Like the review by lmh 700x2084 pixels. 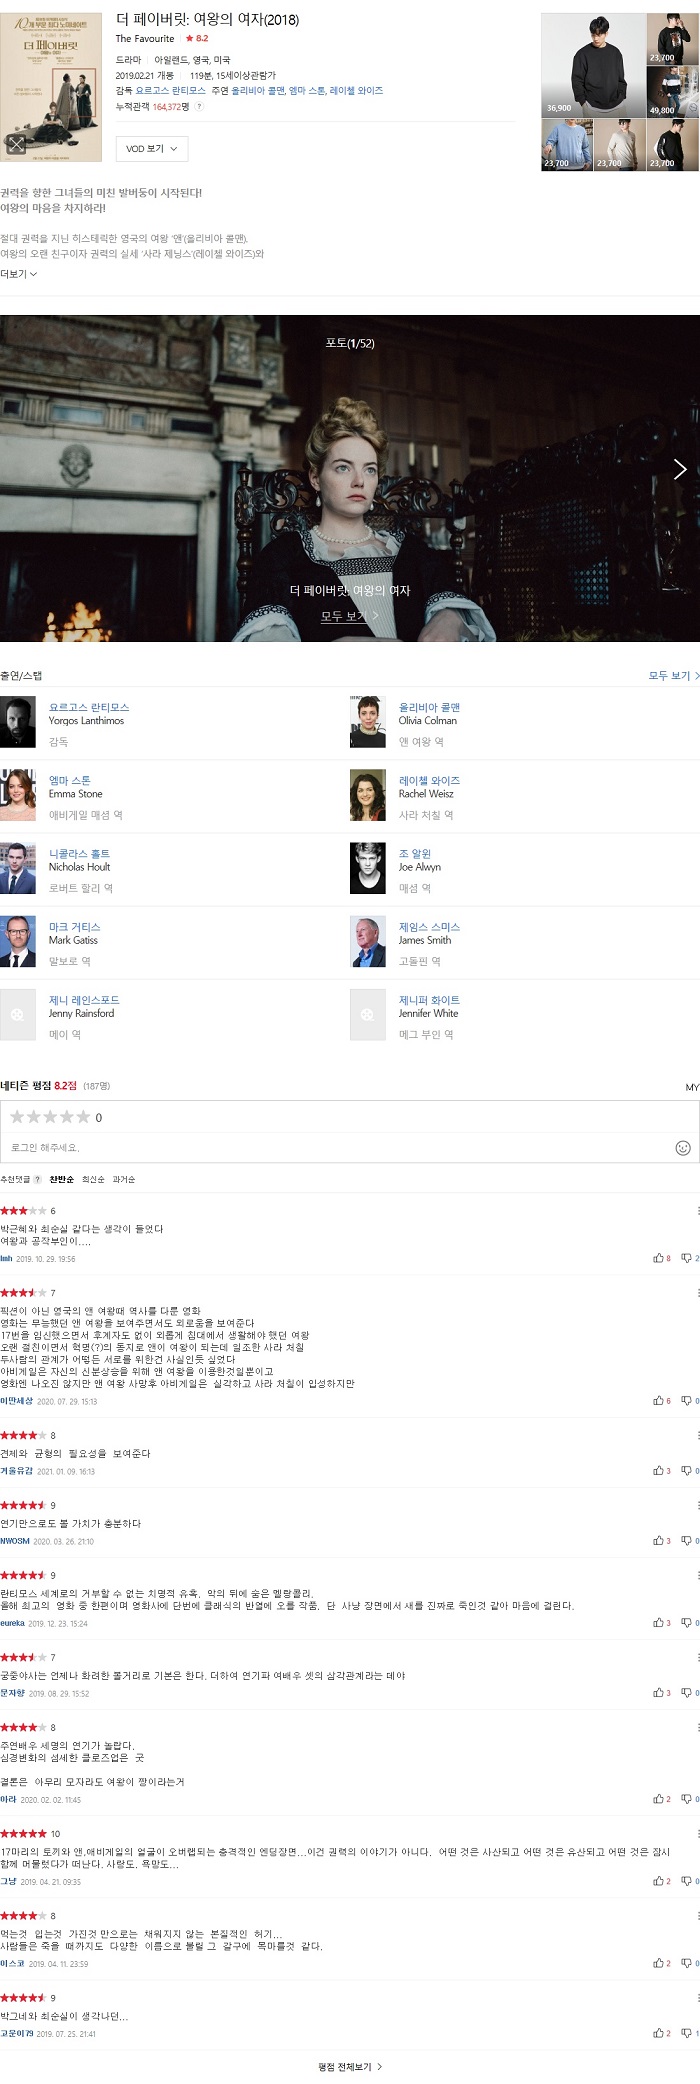pos(662,1258)
